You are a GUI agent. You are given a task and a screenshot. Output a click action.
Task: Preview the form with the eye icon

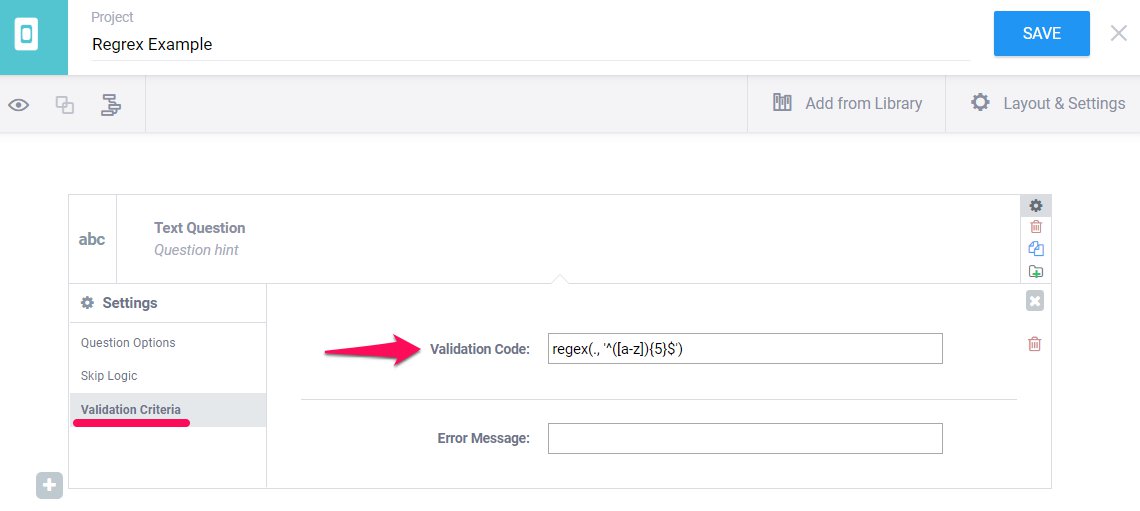click(18, 104)
